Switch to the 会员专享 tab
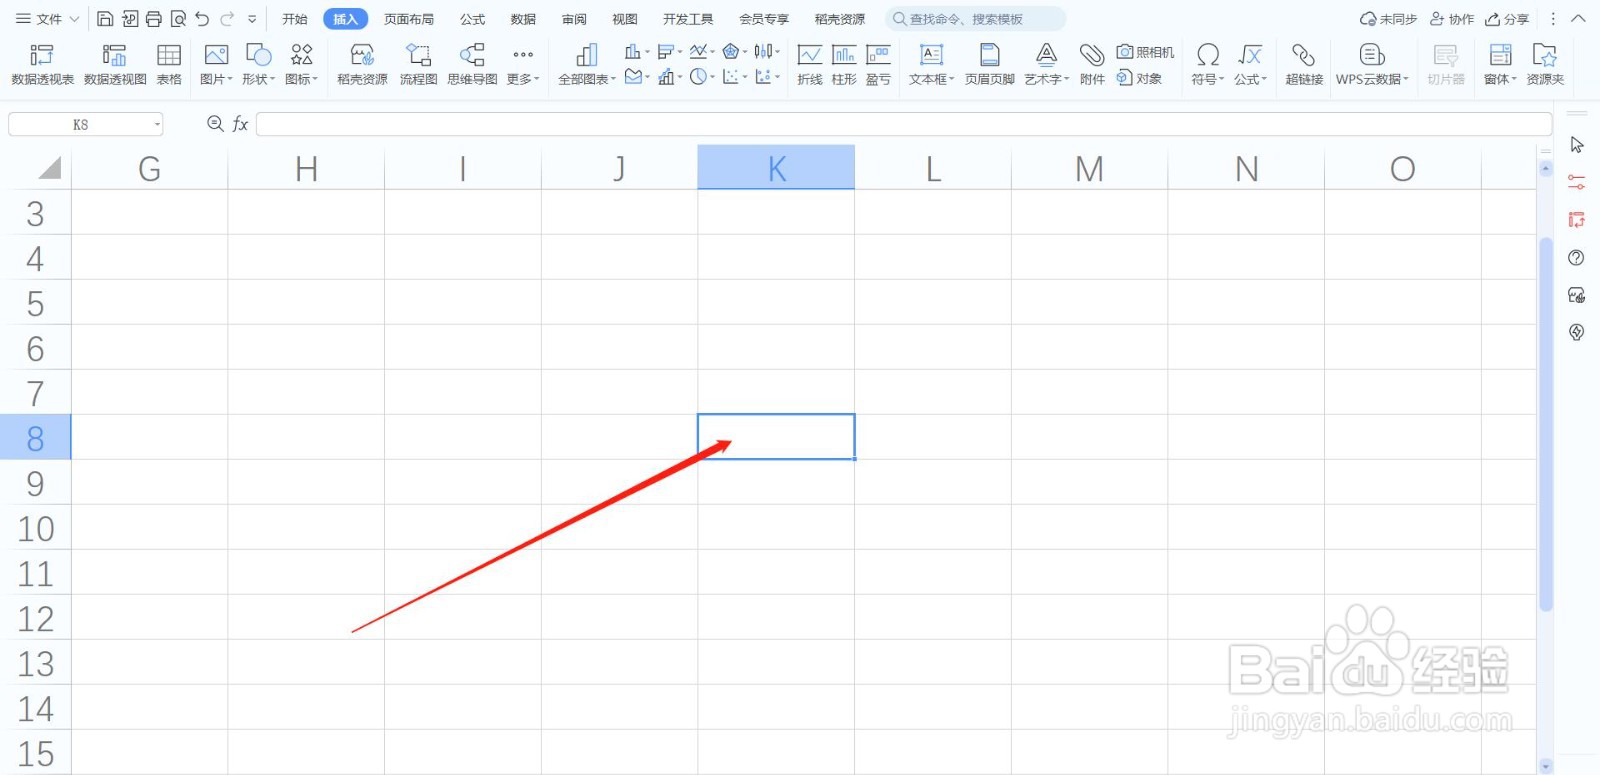 click(764, 19)
